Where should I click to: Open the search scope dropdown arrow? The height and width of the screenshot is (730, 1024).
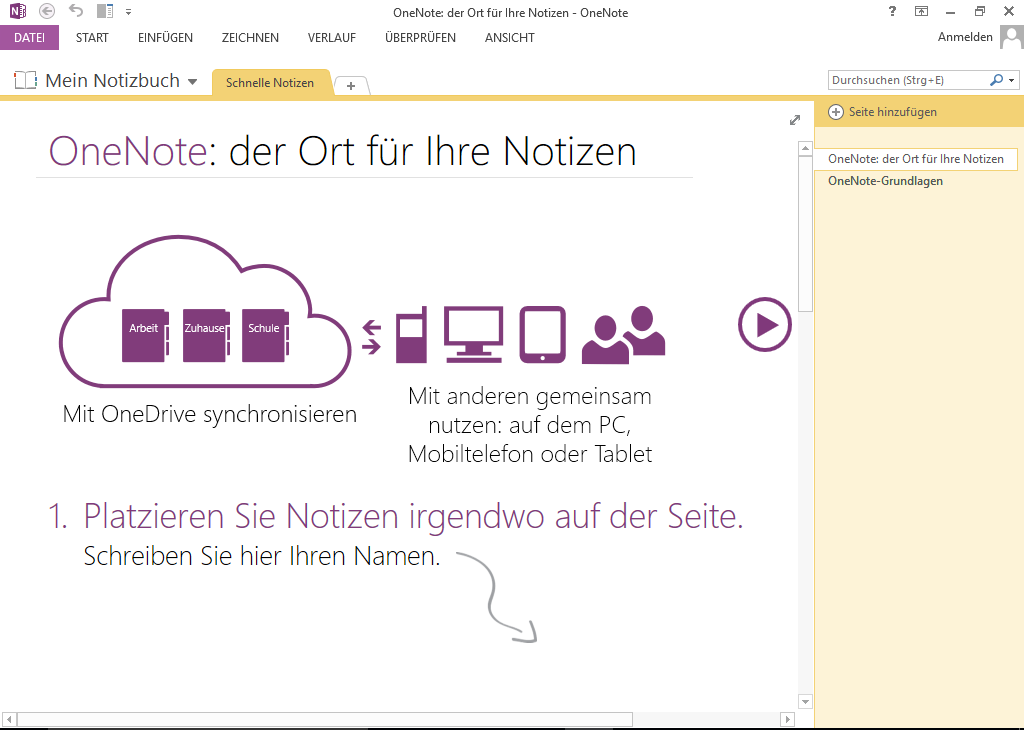(1012, 80)
